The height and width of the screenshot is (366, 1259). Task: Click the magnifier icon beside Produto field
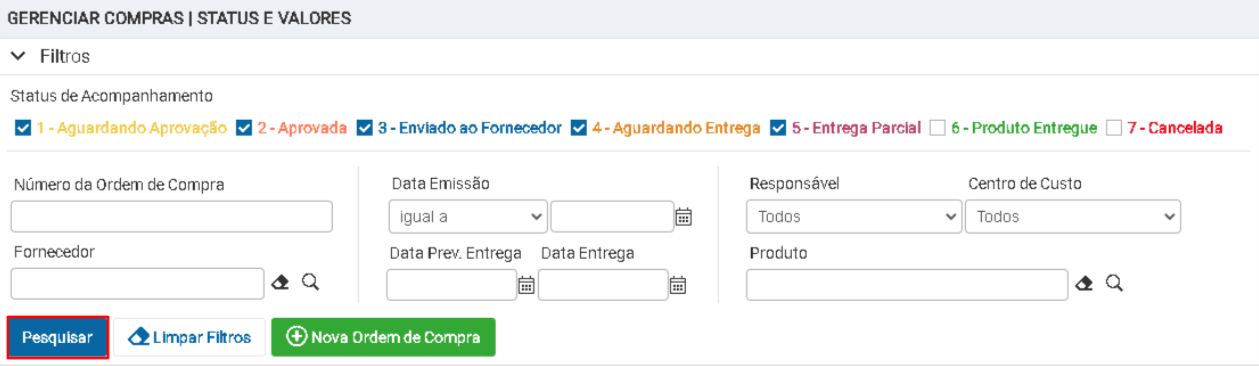(x=1113, y=284)
